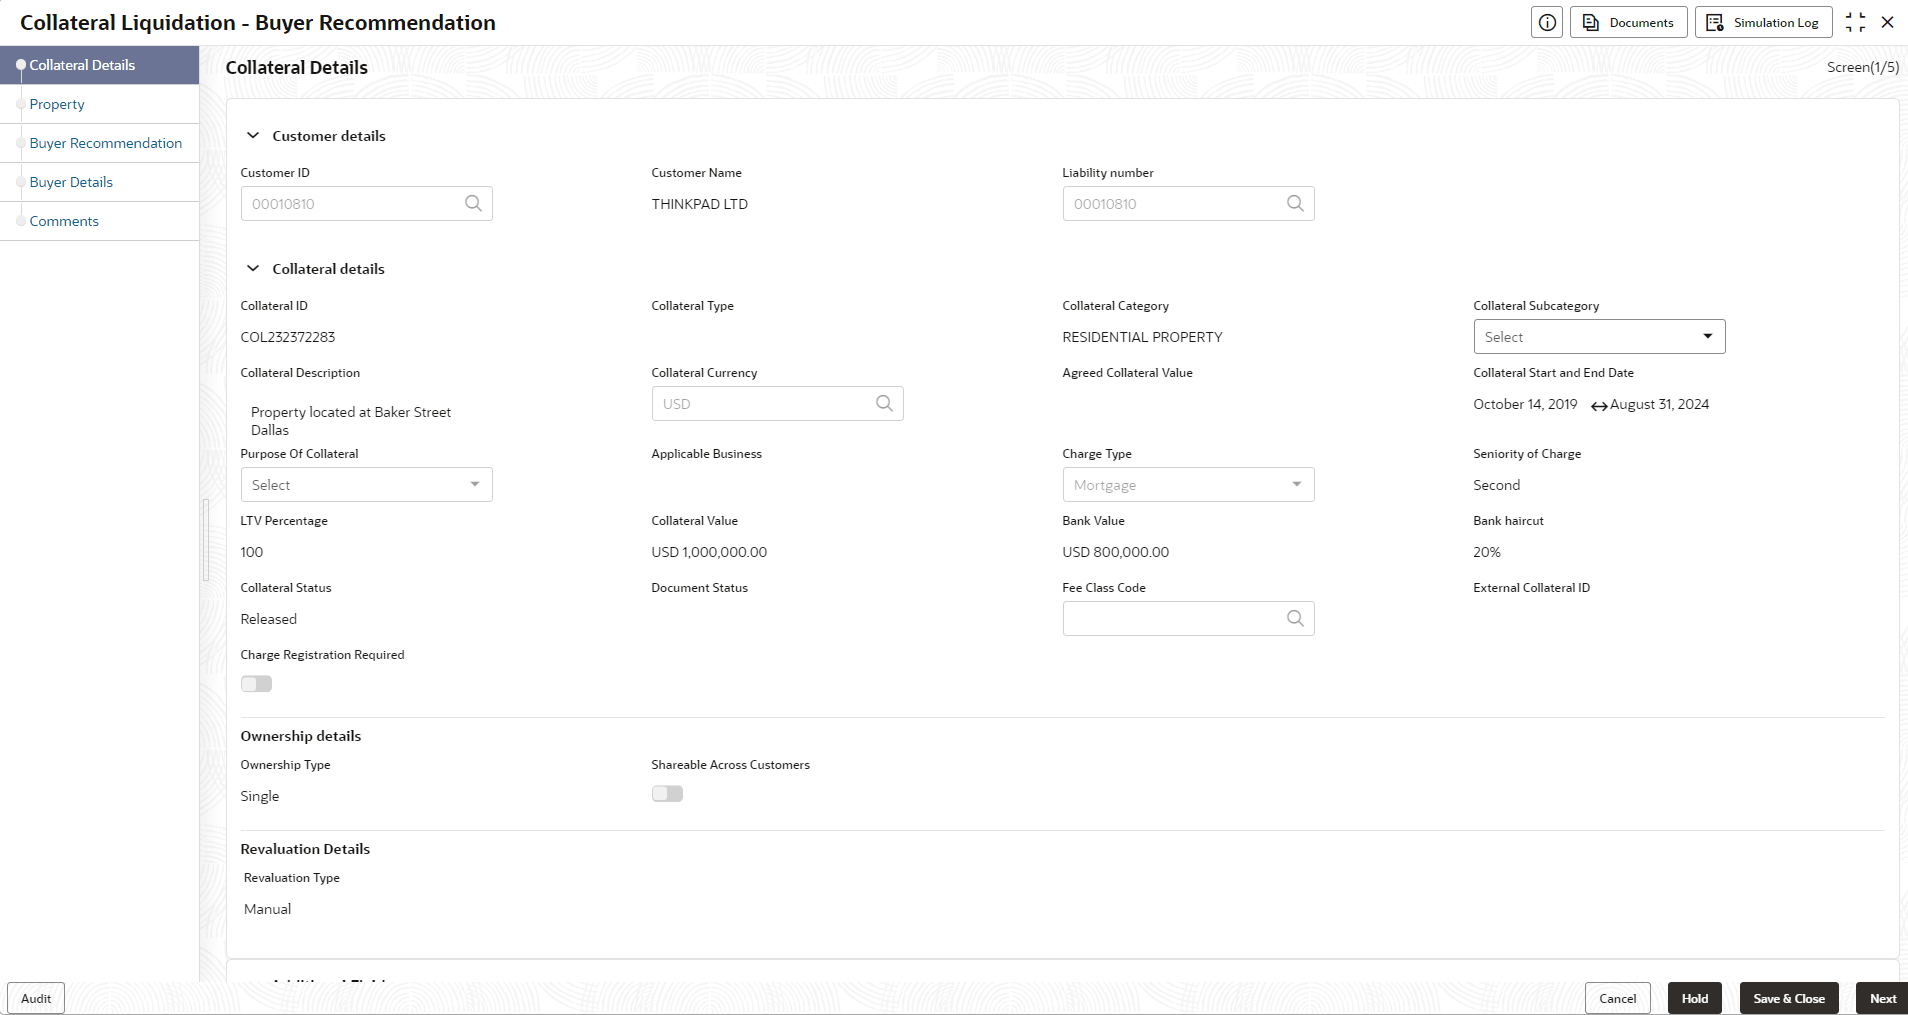Click the information icon in the header
The height and width of the screenshot is (1015, 1908).
pyautogui.click(x=1547, y=22)
